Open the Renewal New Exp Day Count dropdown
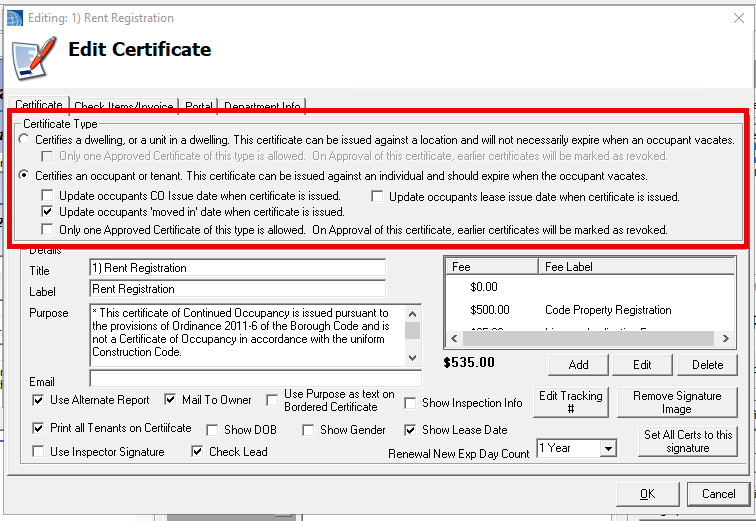The height and width of the screenshot is (521, 756). 608,449
